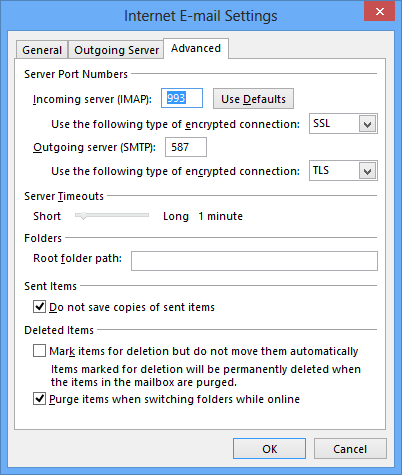The image size is (402, 475).
Task: Select the Advanced tab
Action: click(x=196, y=48)
